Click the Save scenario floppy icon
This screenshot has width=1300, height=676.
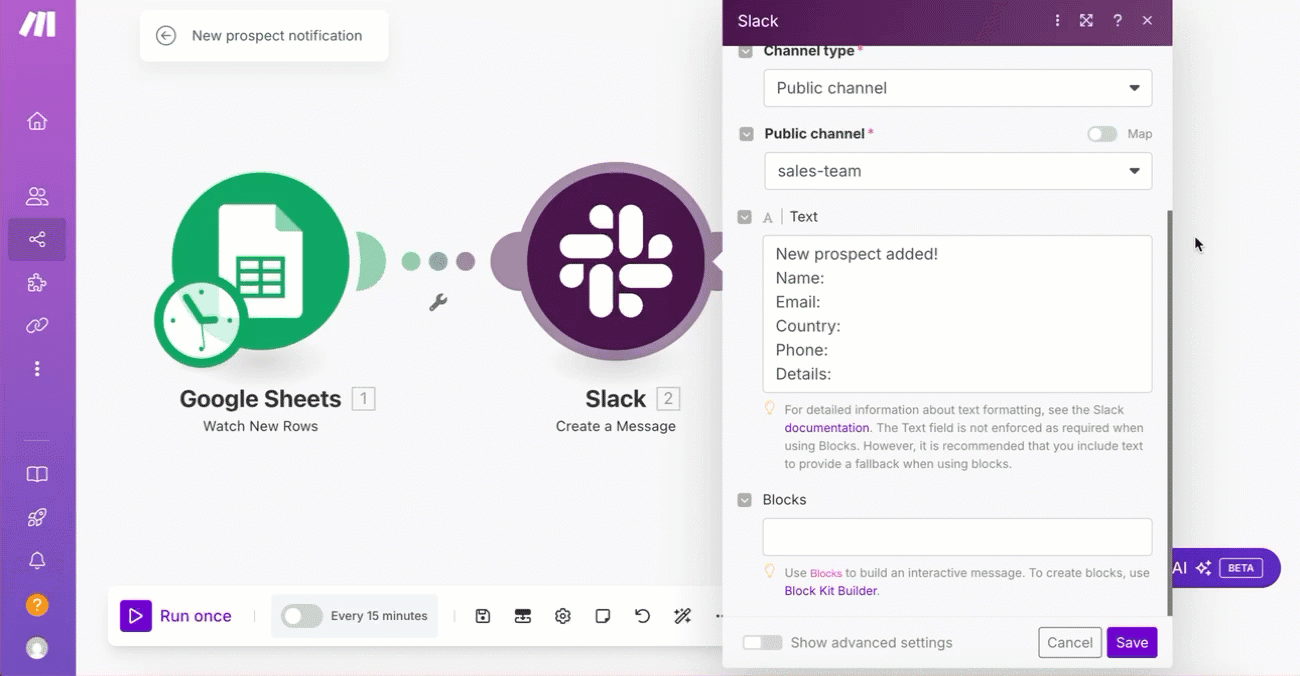tap(483, 616)
